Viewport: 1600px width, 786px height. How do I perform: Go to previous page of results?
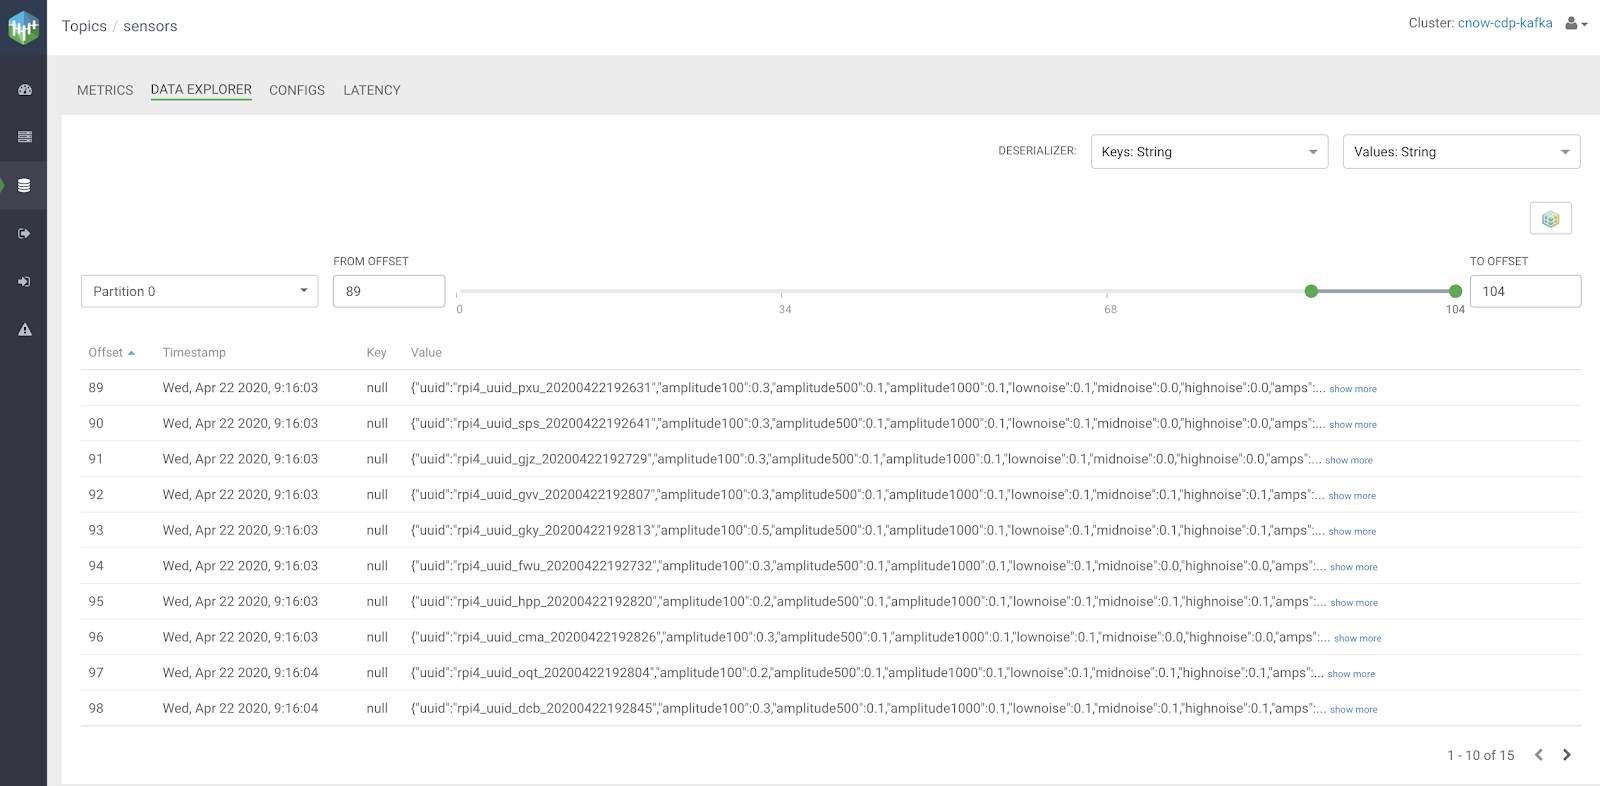click(1539, 755)
